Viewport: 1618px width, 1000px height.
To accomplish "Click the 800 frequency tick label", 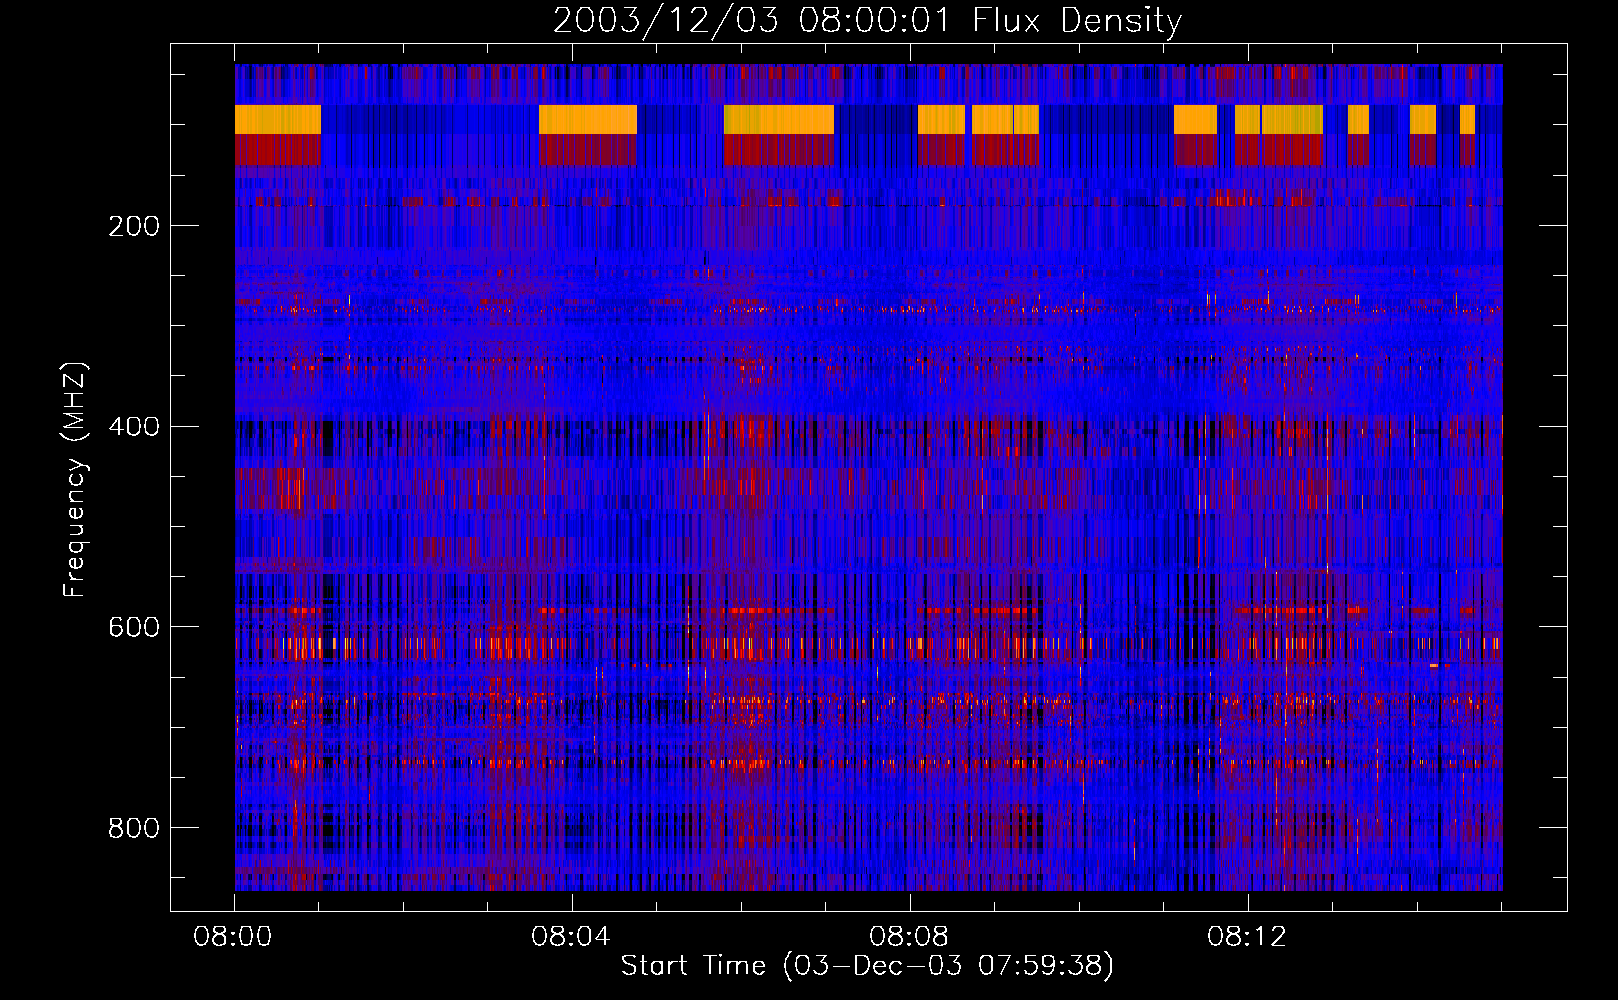I will tap(134, 828).
